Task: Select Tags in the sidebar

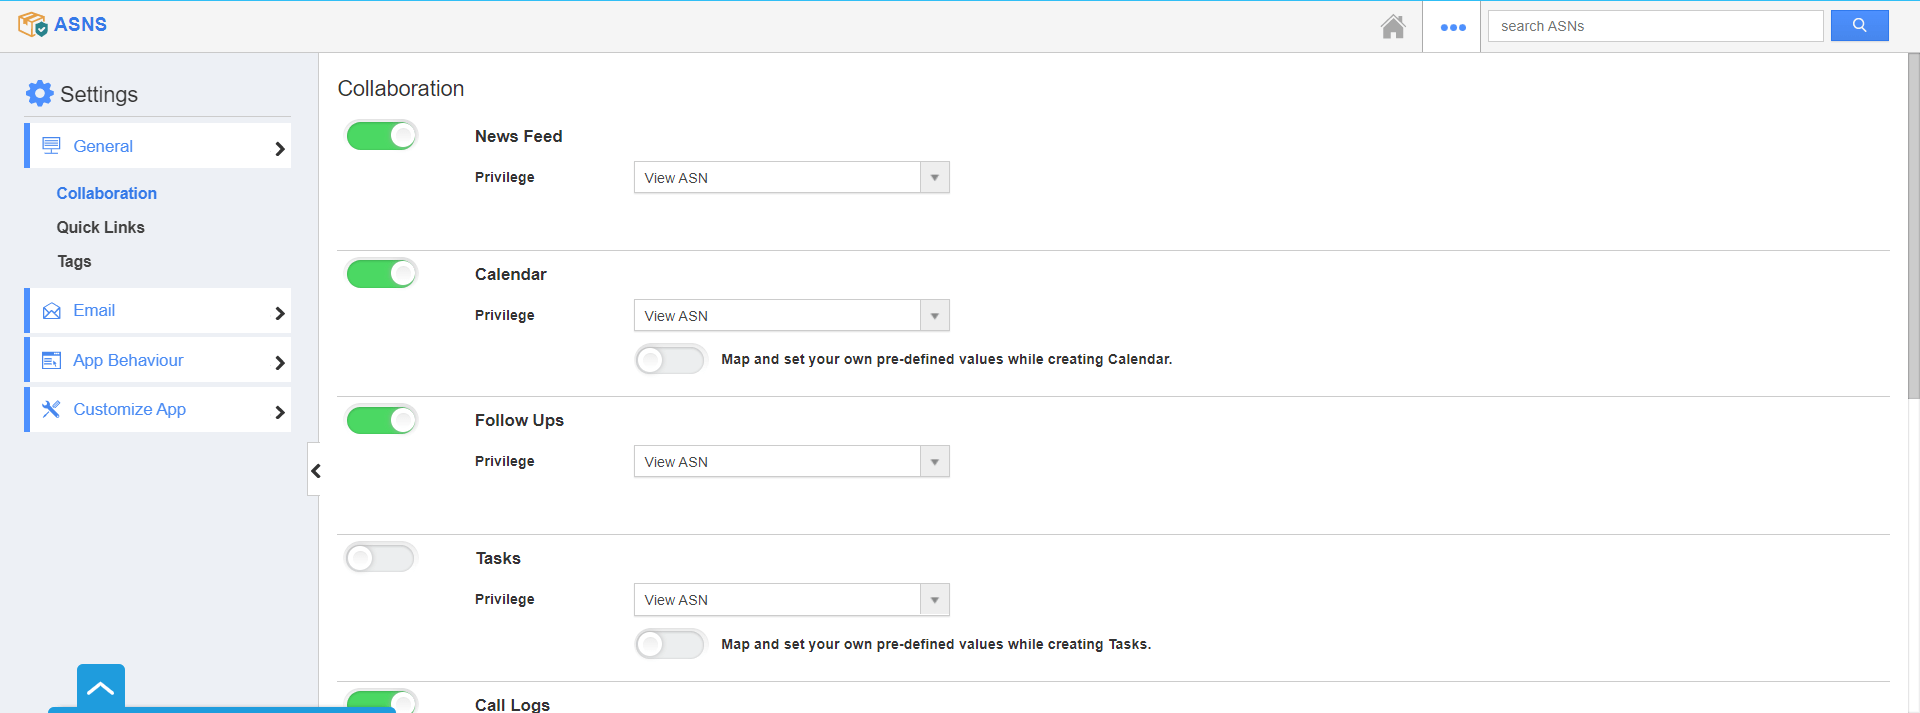Action: [74, 261]
